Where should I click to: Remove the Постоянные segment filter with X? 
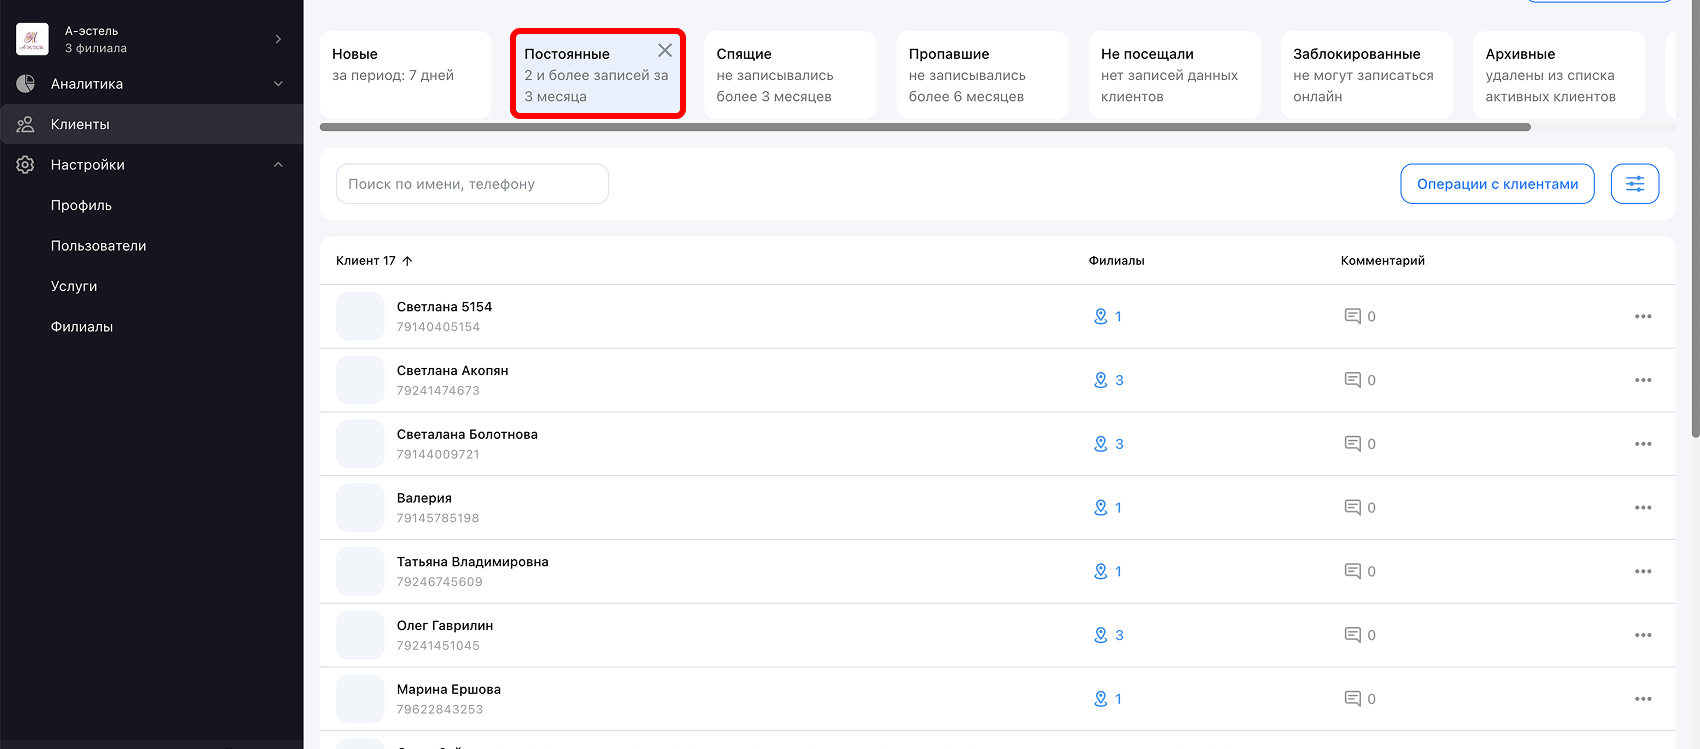point(665,50)
